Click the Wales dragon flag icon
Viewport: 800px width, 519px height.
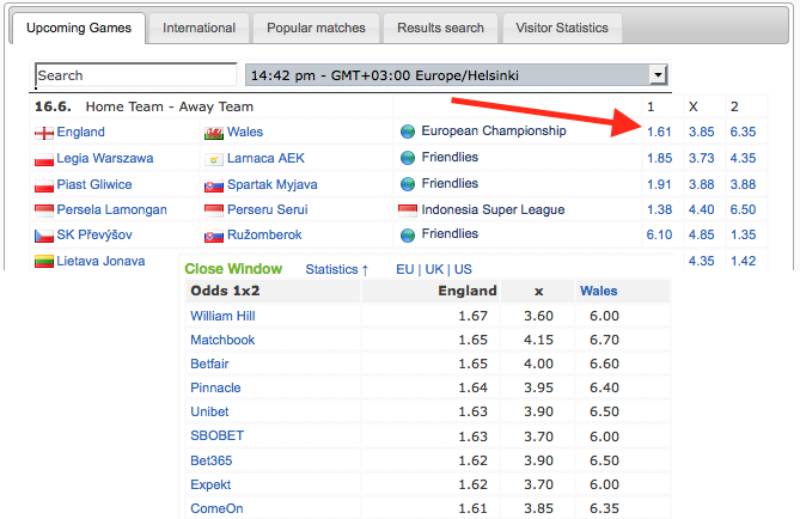[213, 133]
